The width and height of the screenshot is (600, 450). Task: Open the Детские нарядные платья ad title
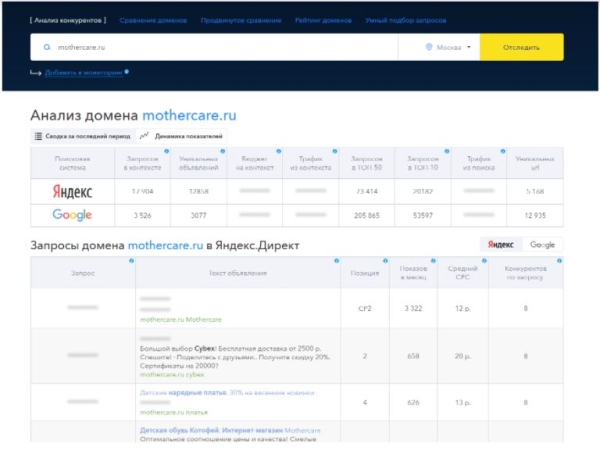tap(227, 393)
